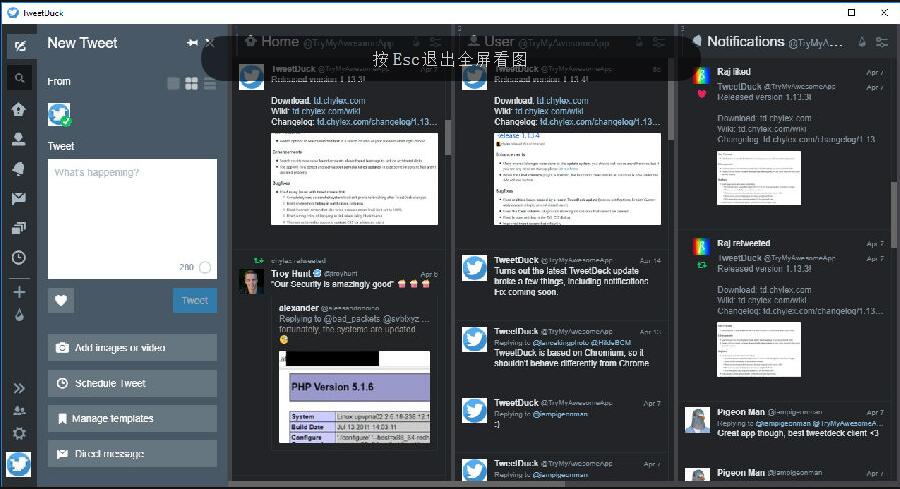
Task: Click the Direct message button
Action: (x=132, y=454)
